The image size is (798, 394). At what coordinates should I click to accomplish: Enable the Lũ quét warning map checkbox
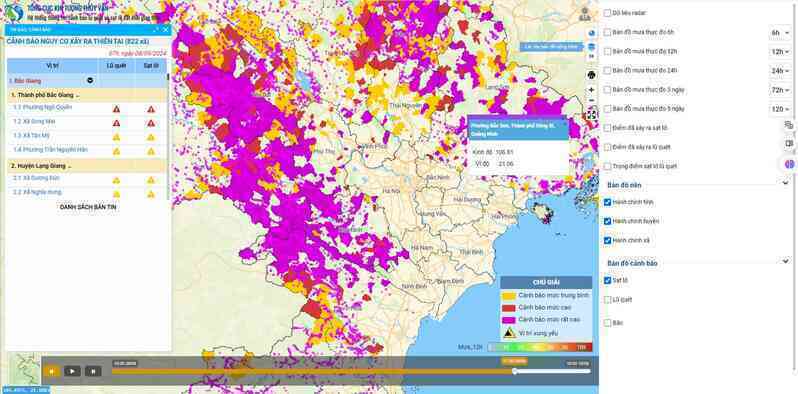[x=607, y=300]
